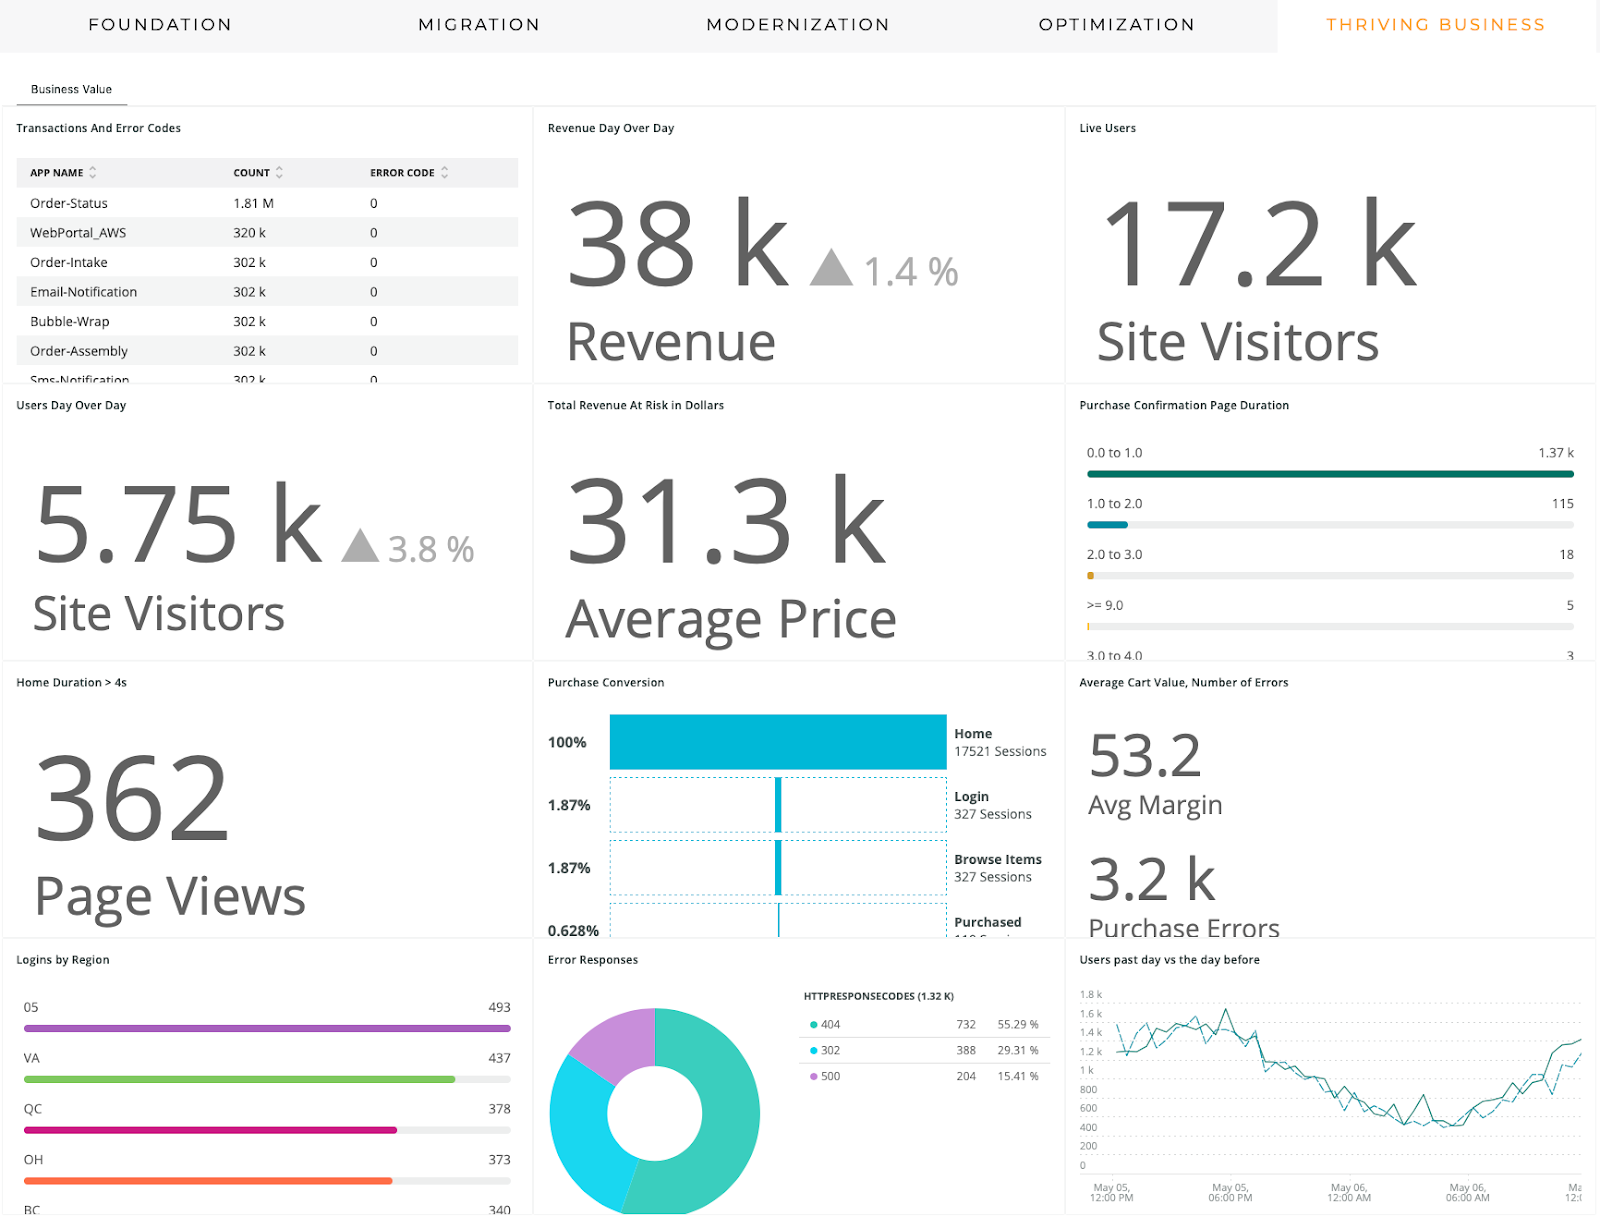Click the Purchase Confirmation Page Duration title
The image size is (1600, 1217).
(1184, 405)
